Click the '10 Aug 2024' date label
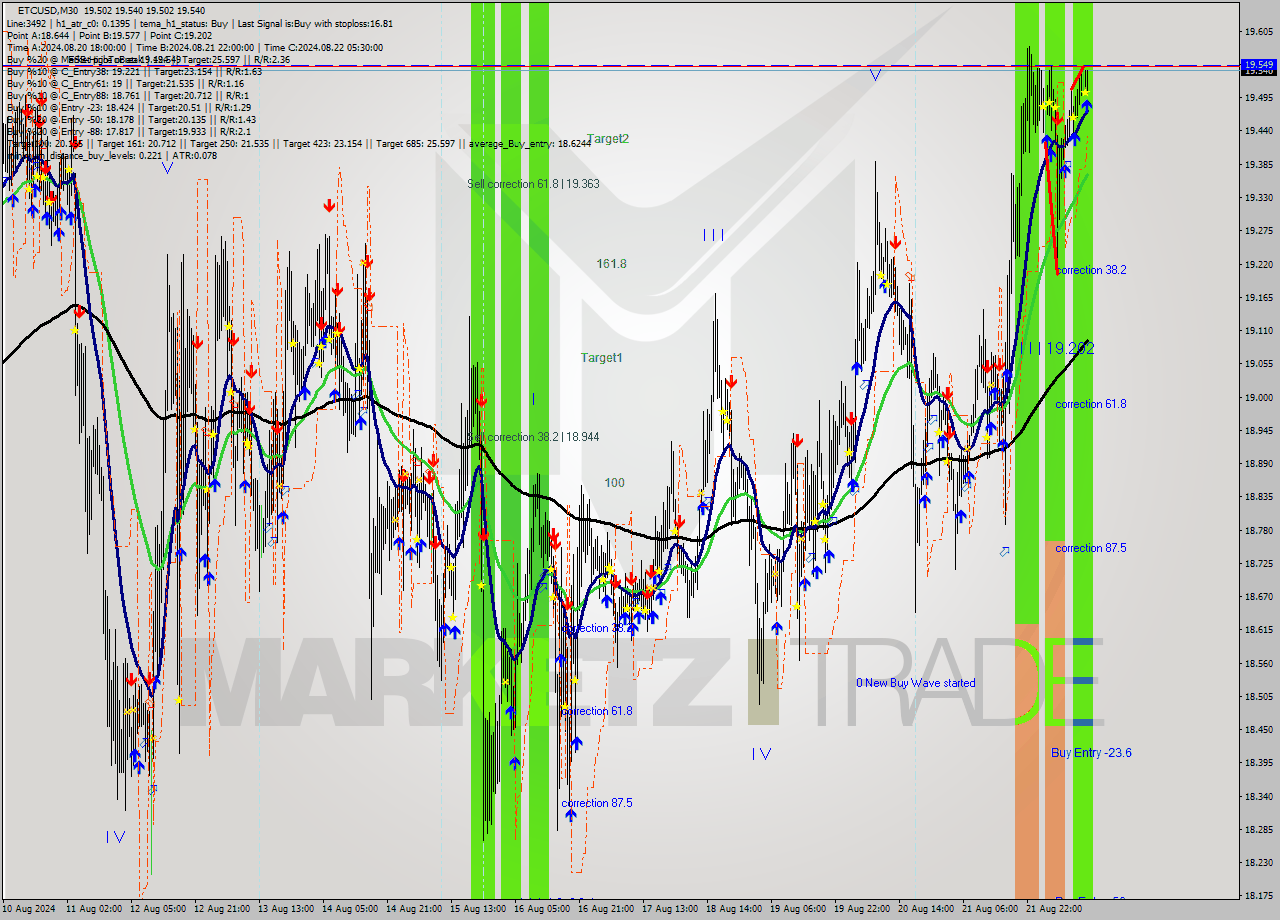 click(x=29, y=909)
